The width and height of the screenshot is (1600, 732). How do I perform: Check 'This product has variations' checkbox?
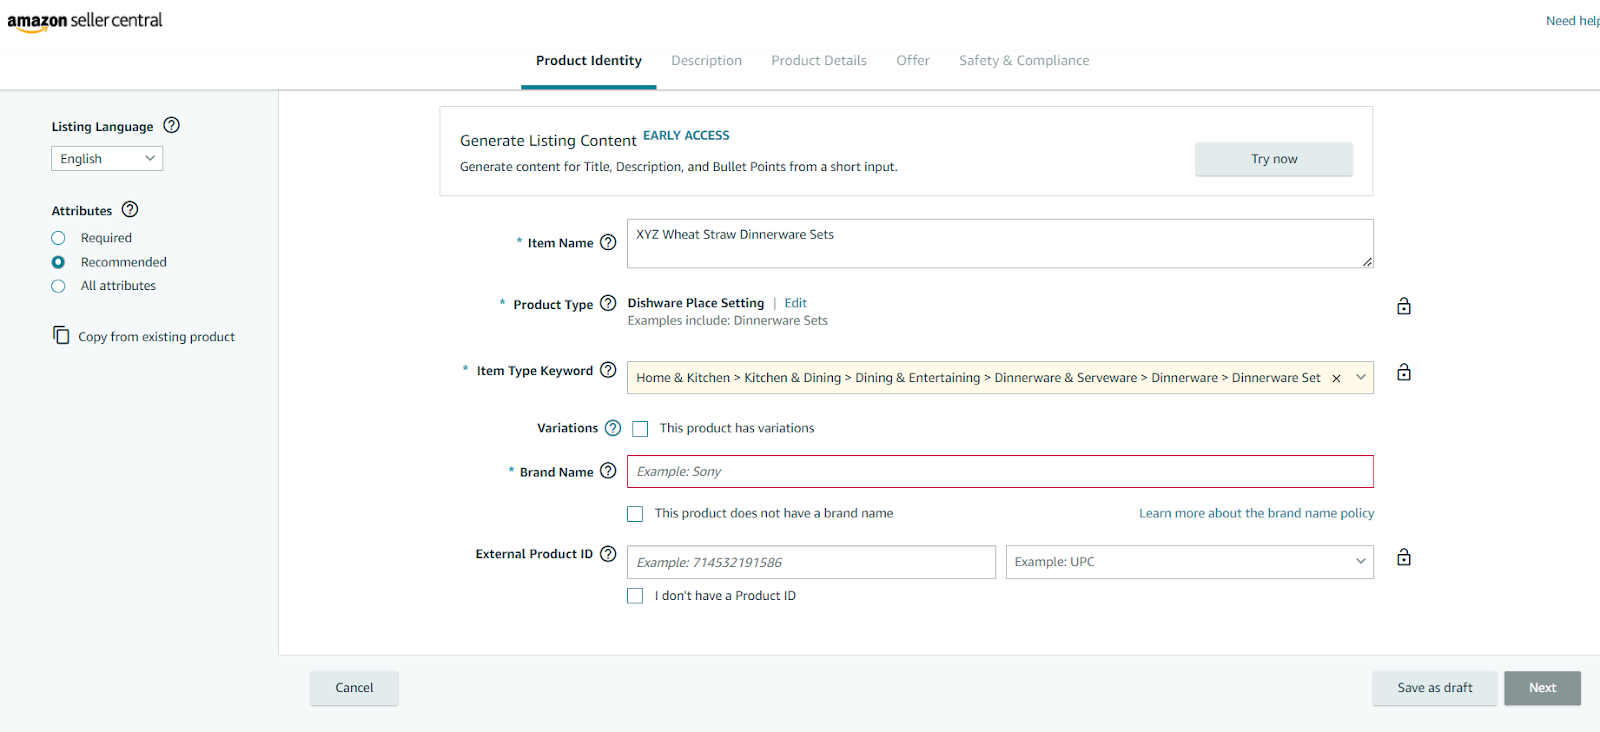(x=640, y=429)
